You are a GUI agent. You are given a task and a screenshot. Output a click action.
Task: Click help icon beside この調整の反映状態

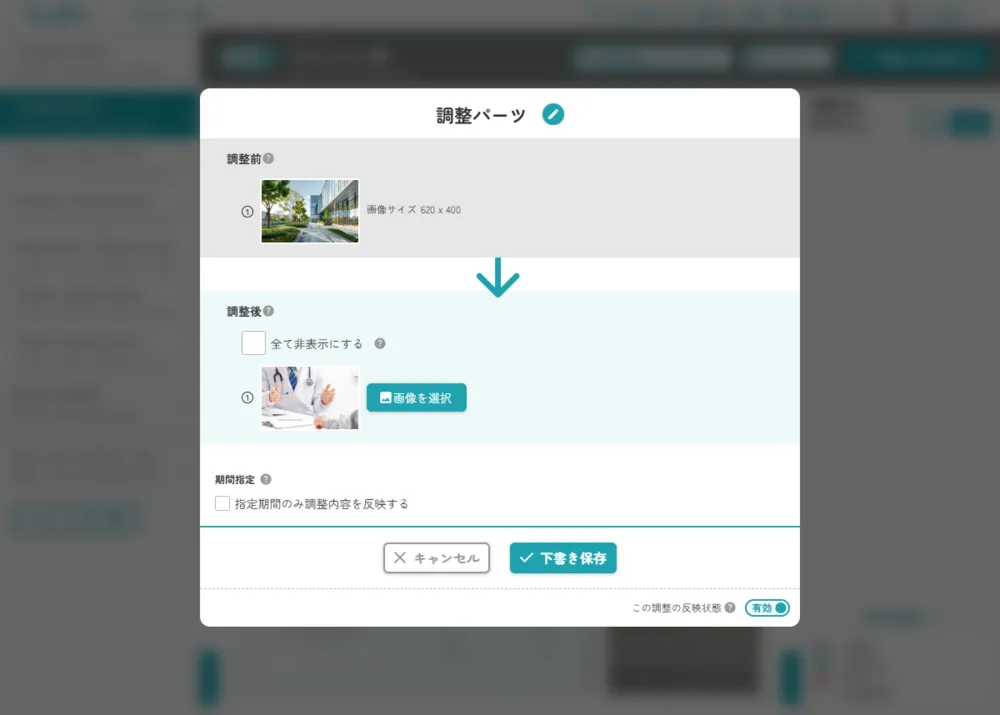click(x=730, y=607)
